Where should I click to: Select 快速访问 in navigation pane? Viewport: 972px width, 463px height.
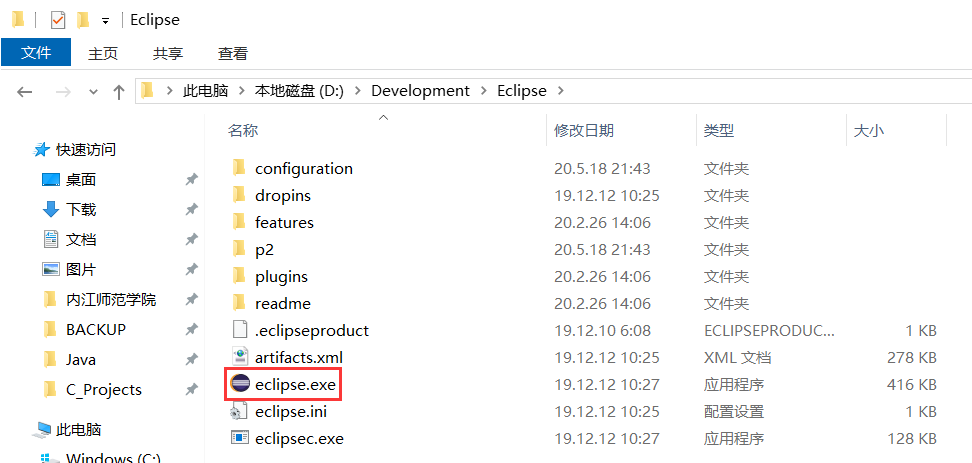point(86,149)
